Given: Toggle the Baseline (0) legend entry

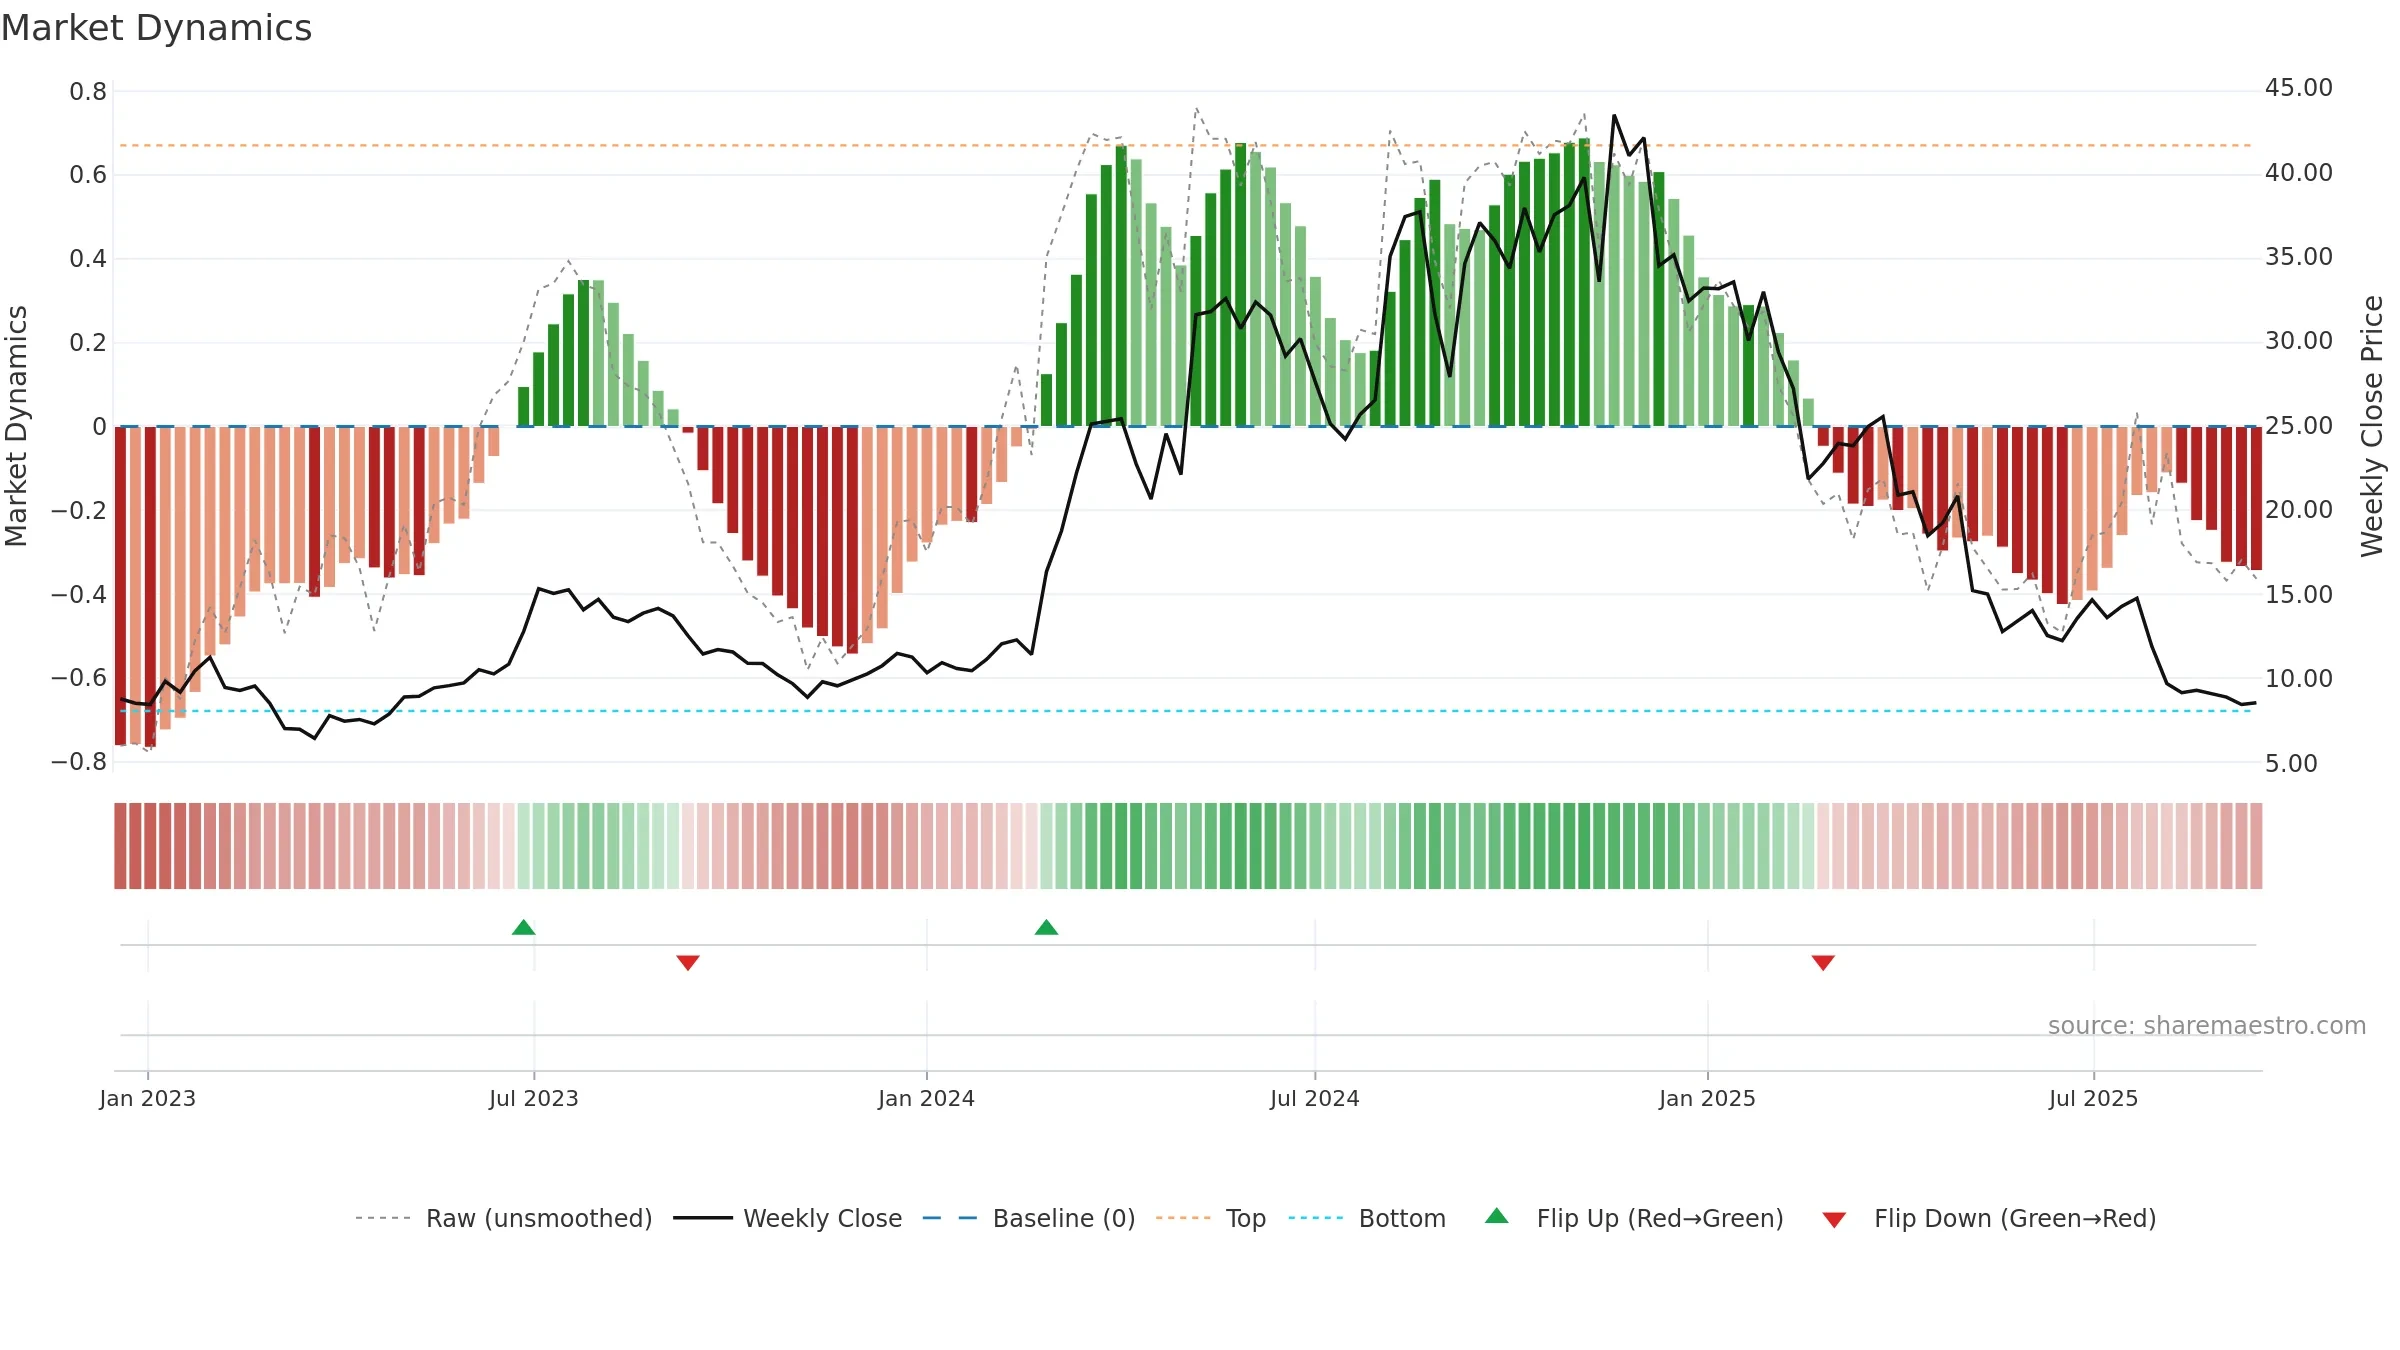Looking at the screenshot, I should pos(1029,1218).
